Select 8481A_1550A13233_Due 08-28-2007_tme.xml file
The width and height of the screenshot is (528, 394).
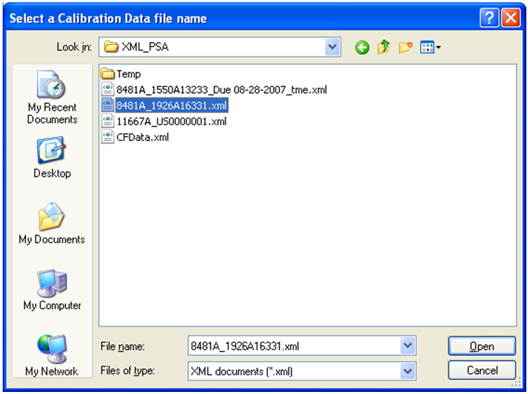214,90
